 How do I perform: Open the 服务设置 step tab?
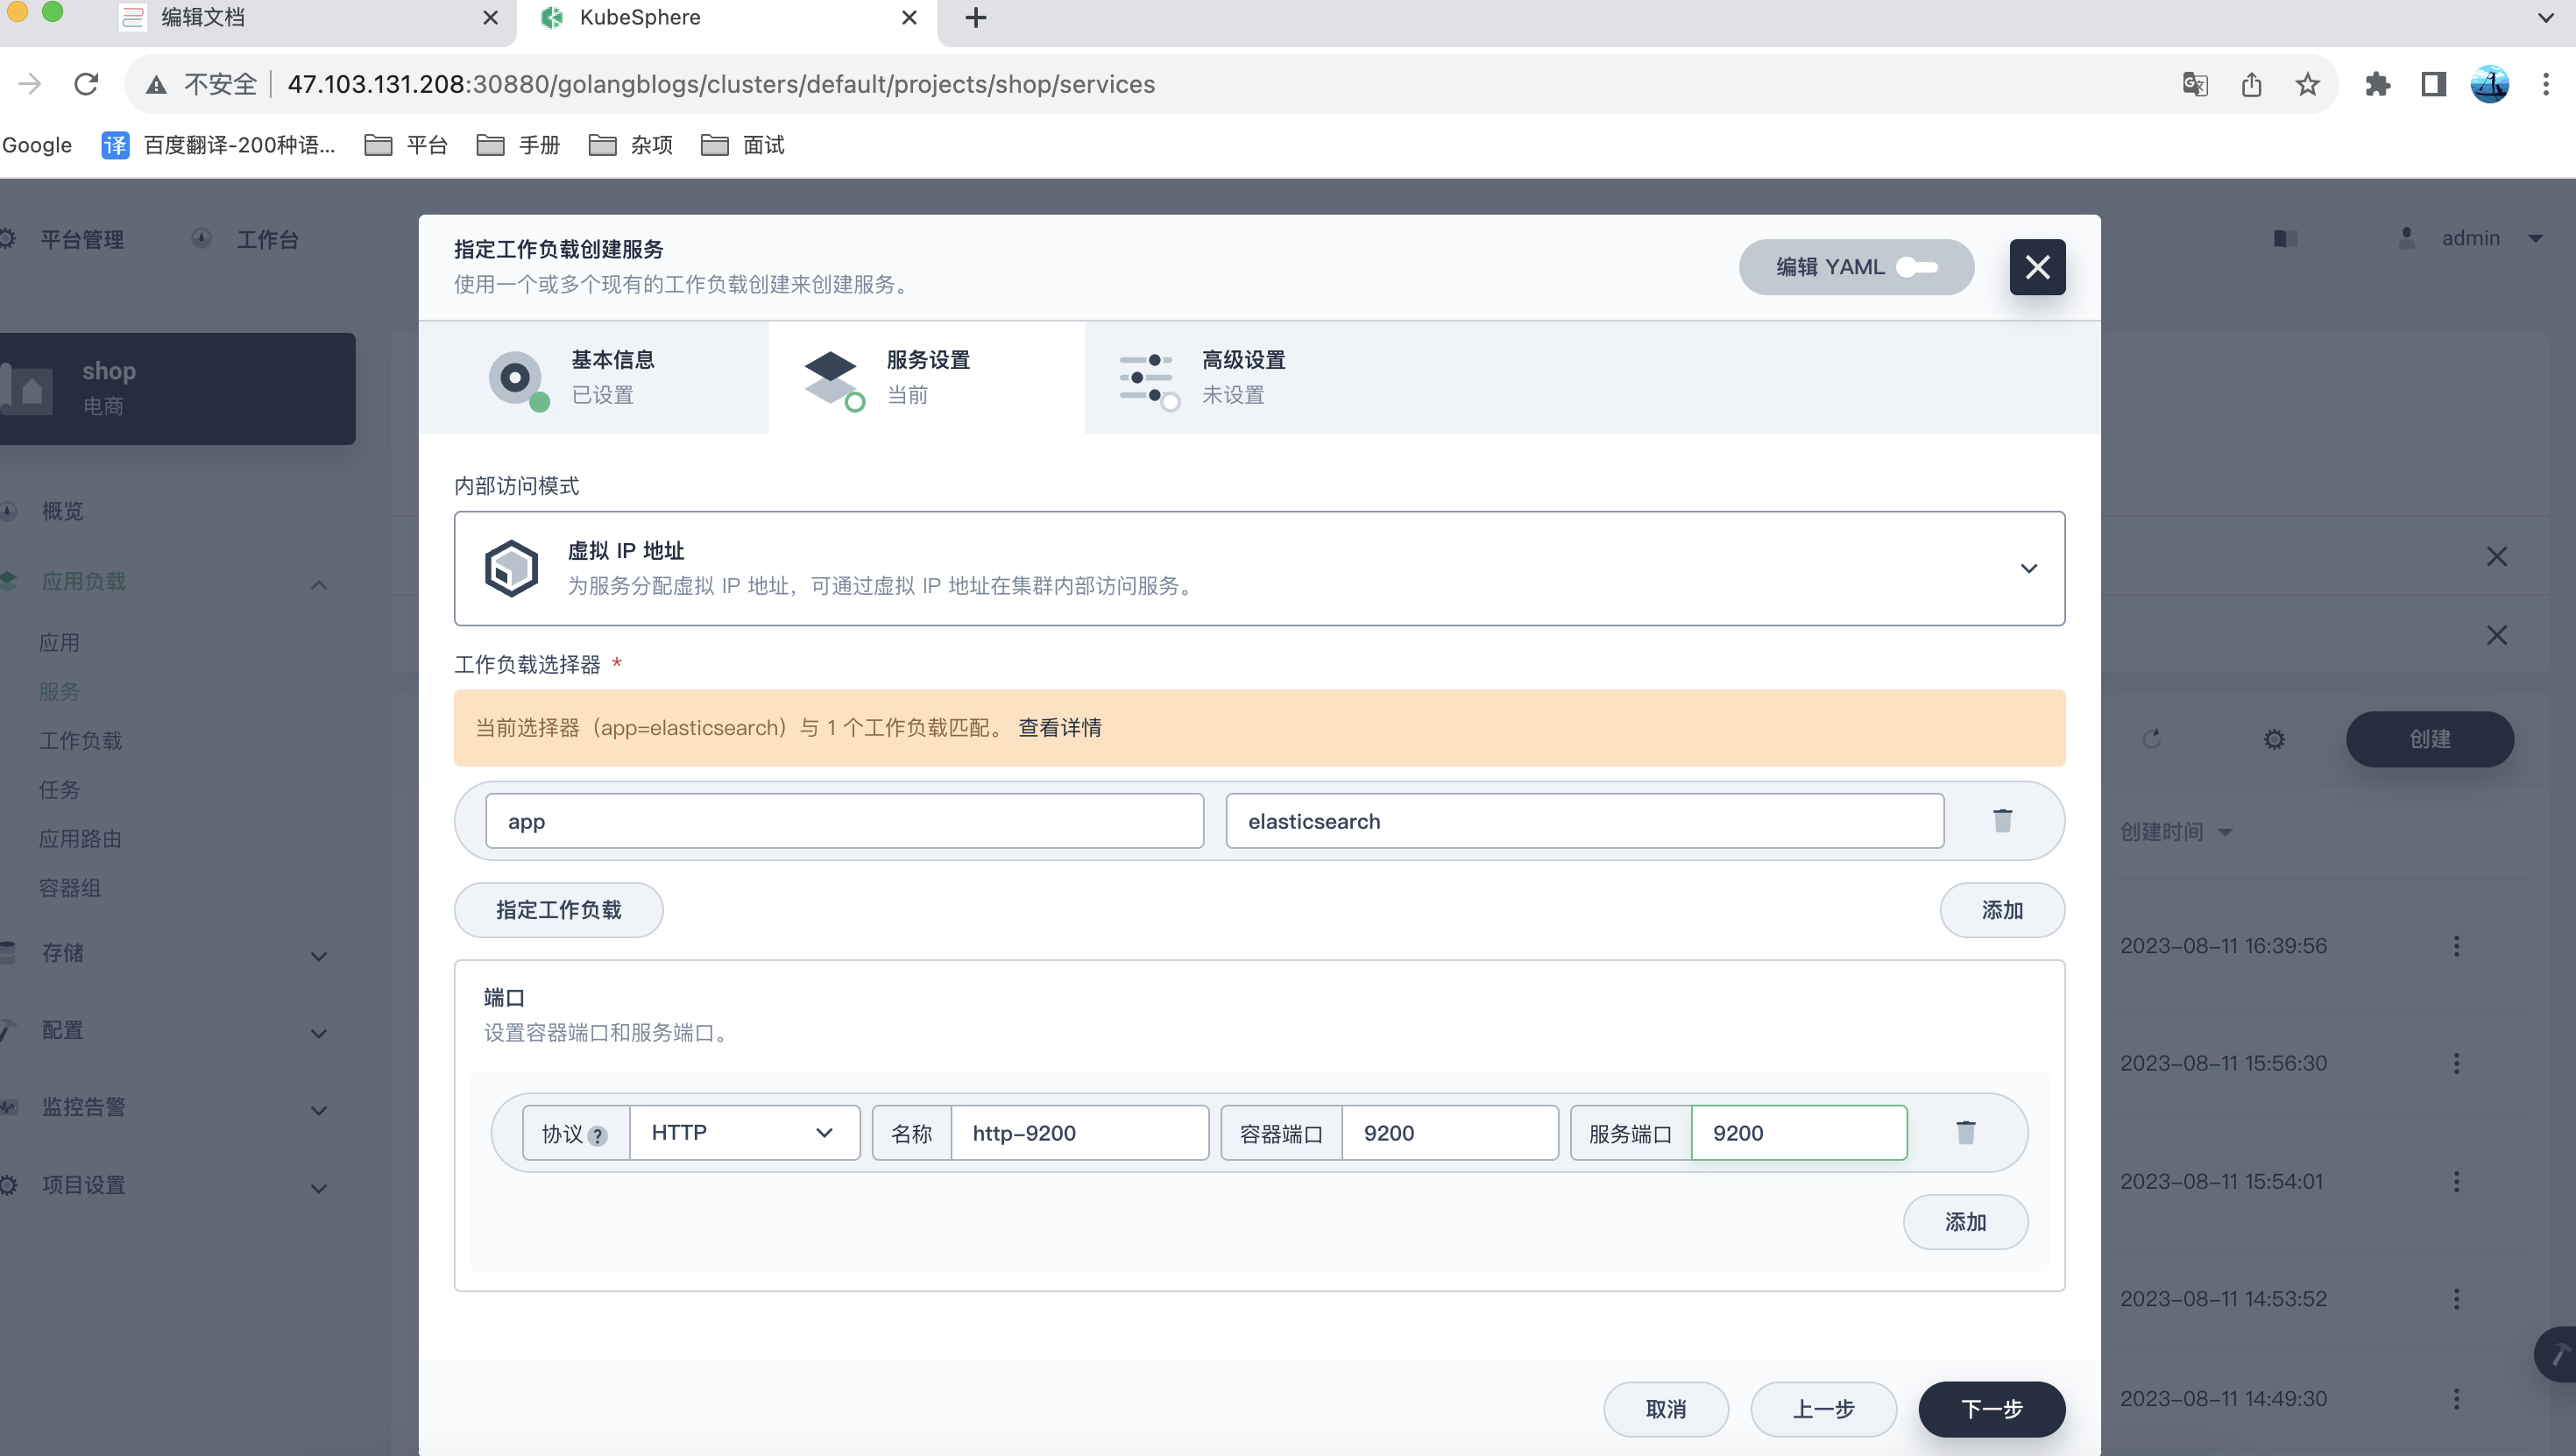pos(926,377)
